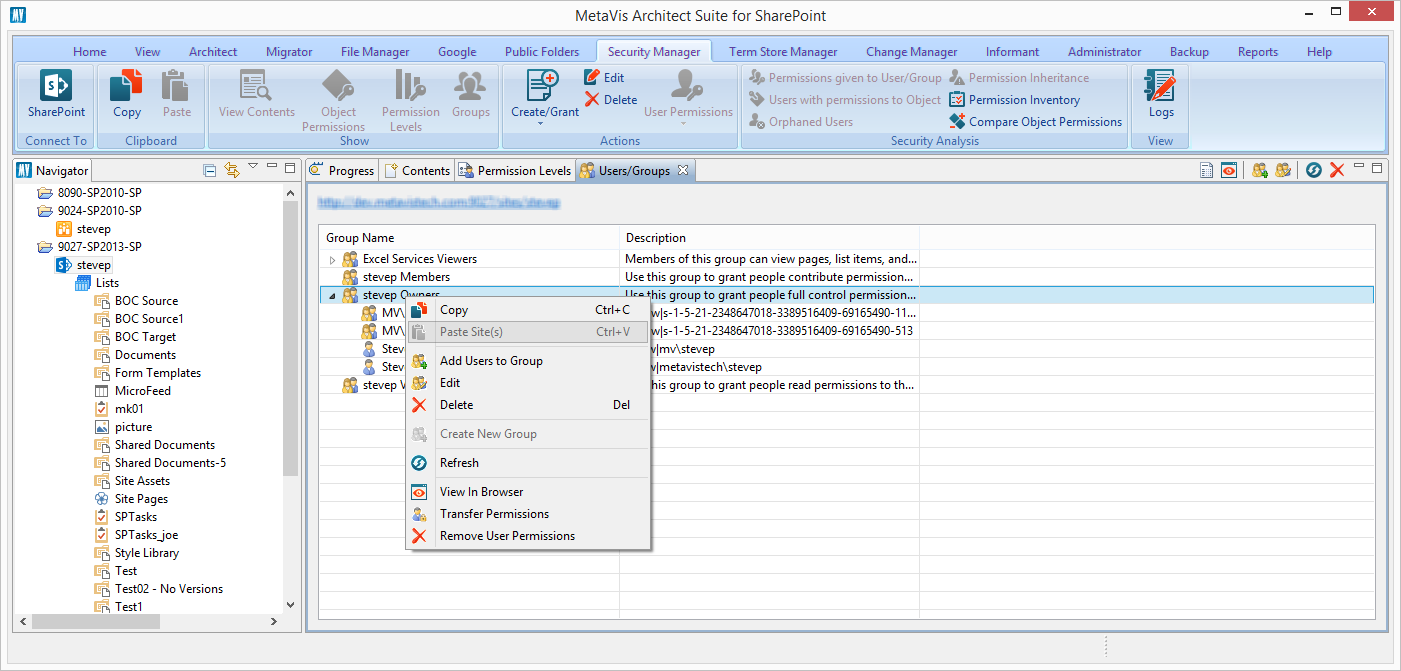Viewport: 1401px width, 671px height.
Task: Open the Create/Grant dropdown arrow
Action: pyautogui.click(x=541, y=125)
